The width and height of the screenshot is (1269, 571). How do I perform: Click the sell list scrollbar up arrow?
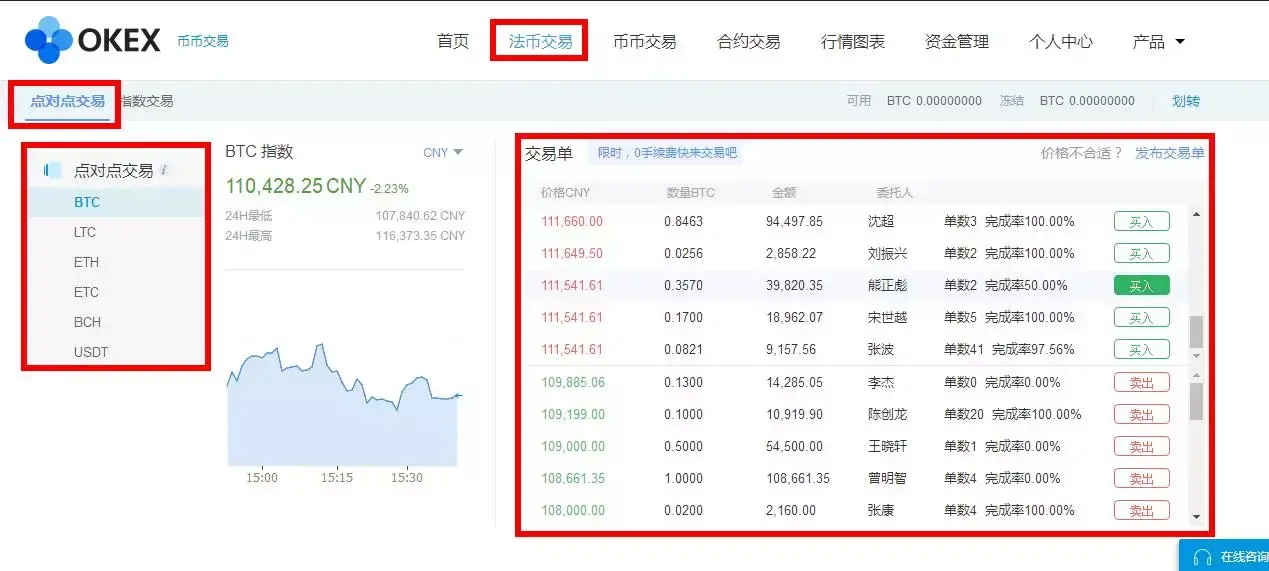click(1196, 374)
